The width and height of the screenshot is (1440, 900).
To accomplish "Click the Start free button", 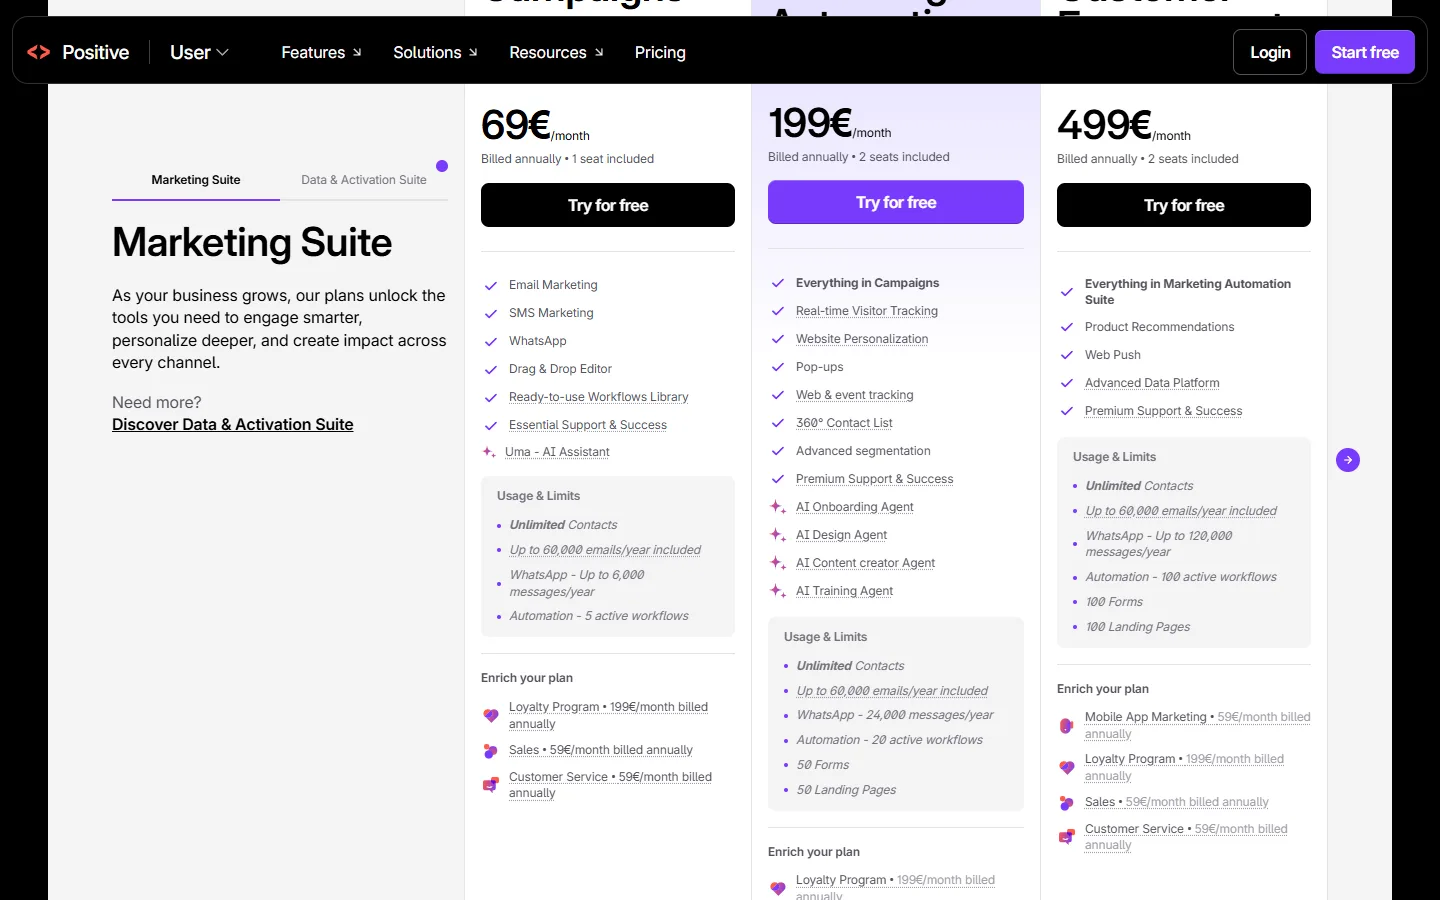I will (1365, 52).
